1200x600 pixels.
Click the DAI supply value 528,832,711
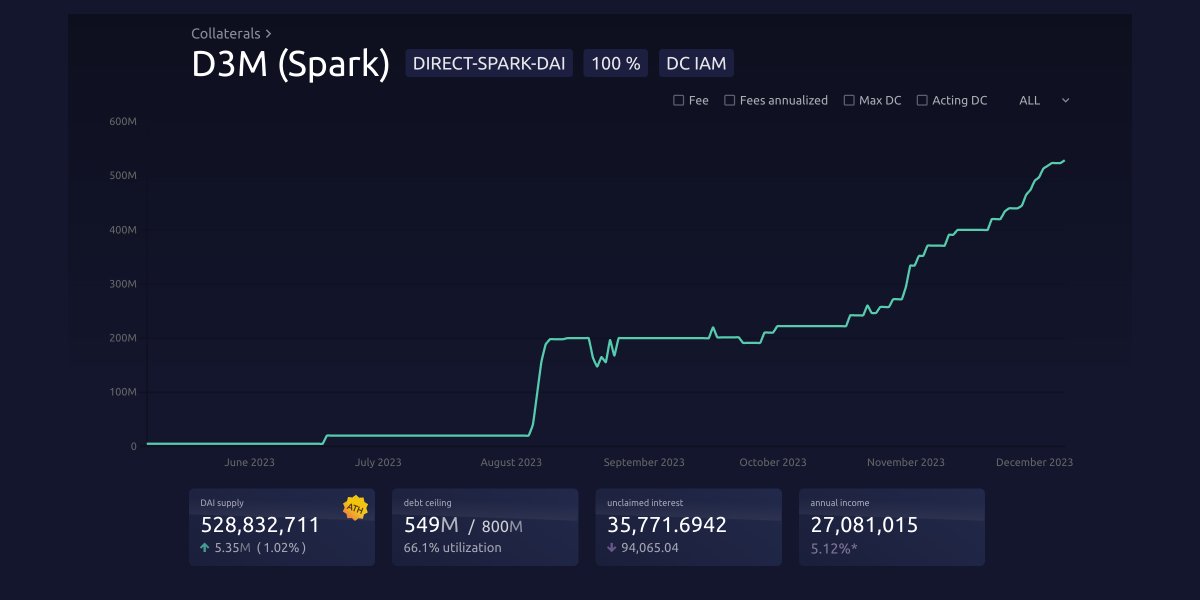coord(260,525)
